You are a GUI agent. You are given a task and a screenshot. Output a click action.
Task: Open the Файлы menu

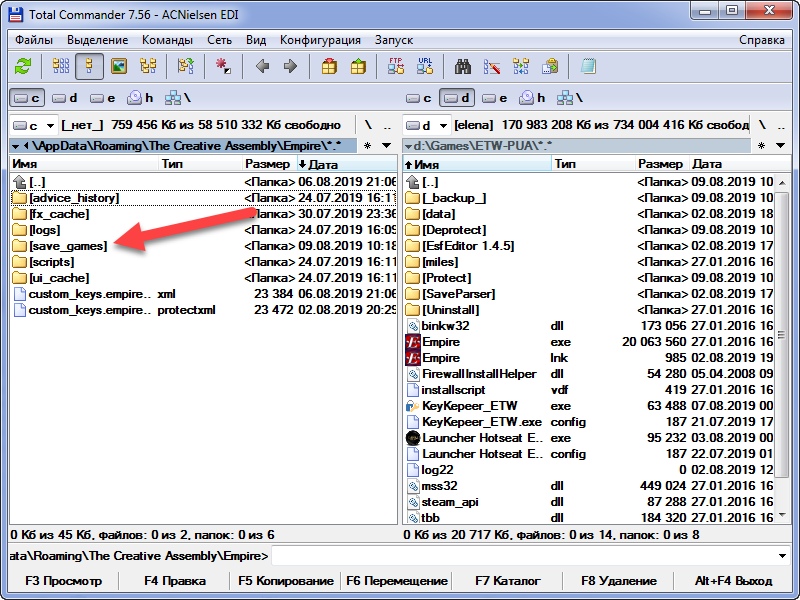(34, 40)
